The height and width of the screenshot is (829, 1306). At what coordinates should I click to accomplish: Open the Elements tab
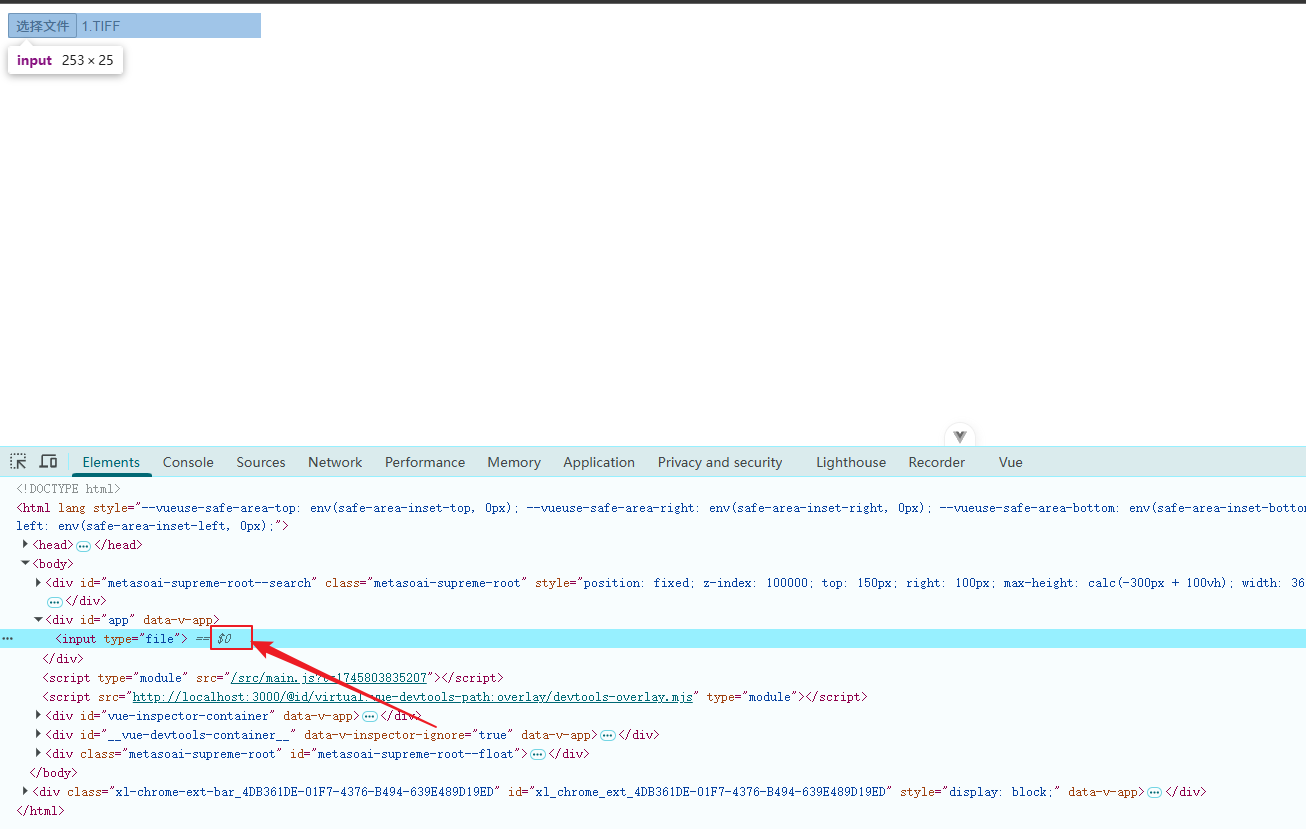111,462
